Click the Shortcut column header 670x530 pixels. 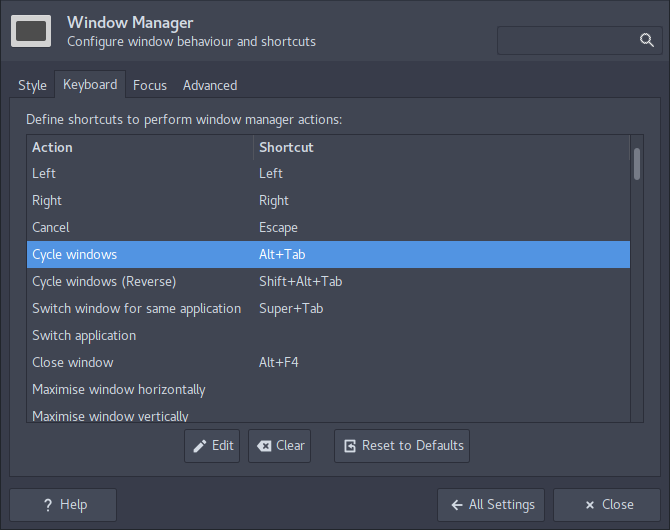tap(442, 147)
